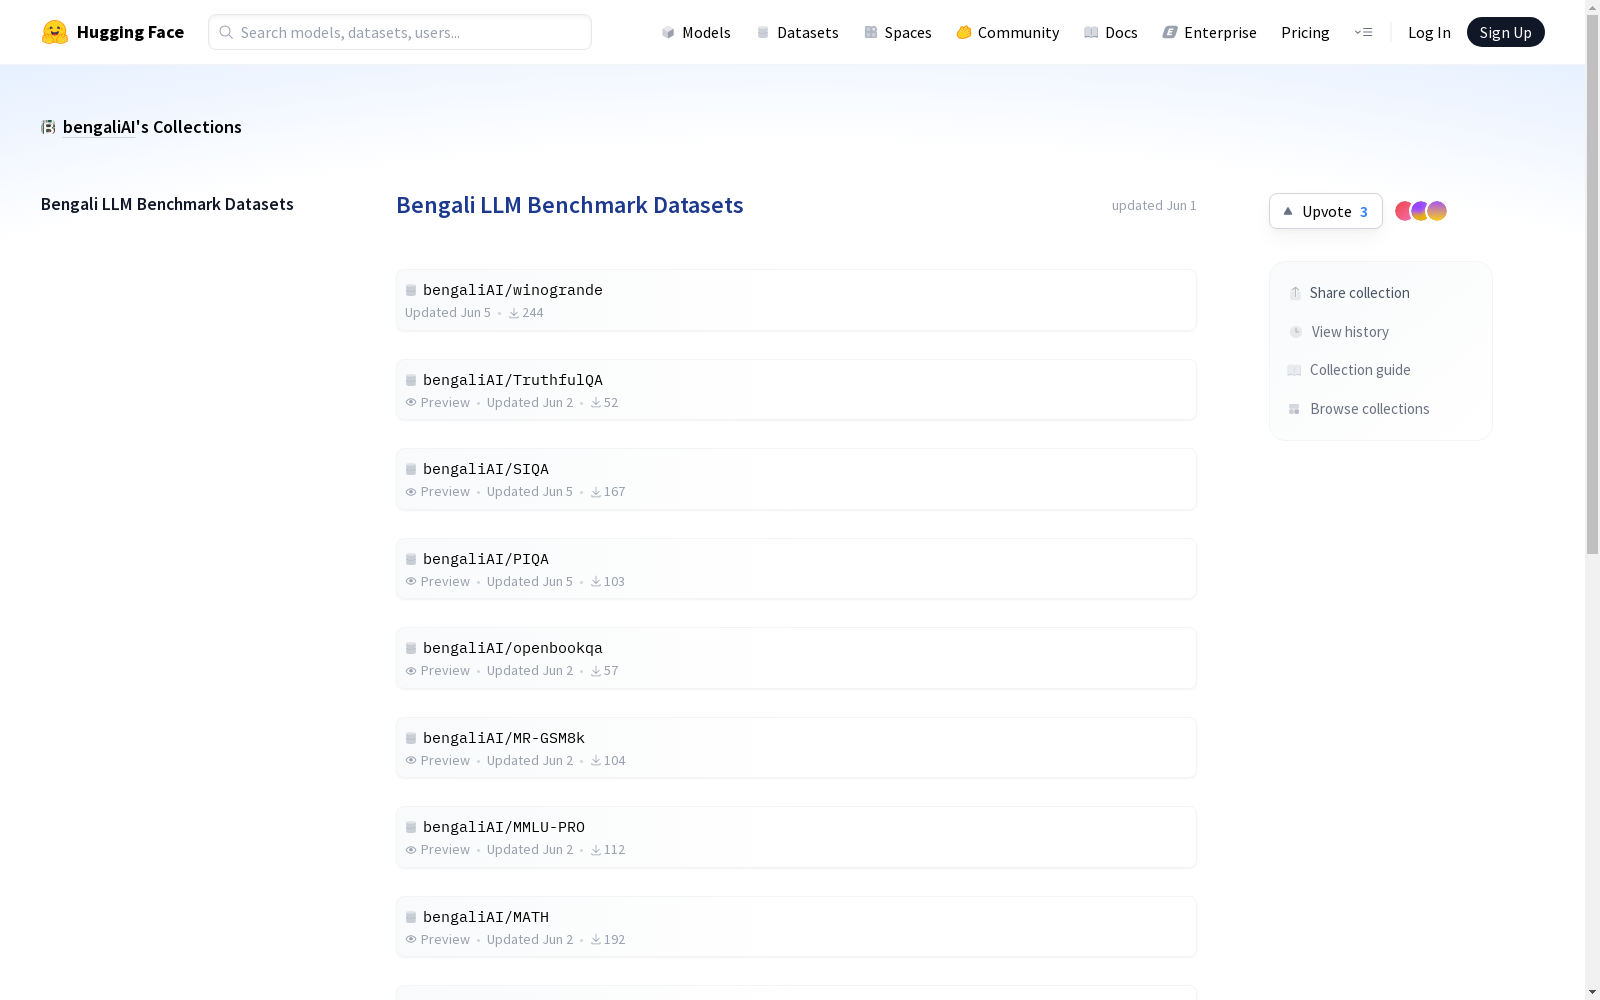Viewport: 1600px width, 1000px height.
Task: Open the Spaces nav item
Action: (x=898, y=32)
